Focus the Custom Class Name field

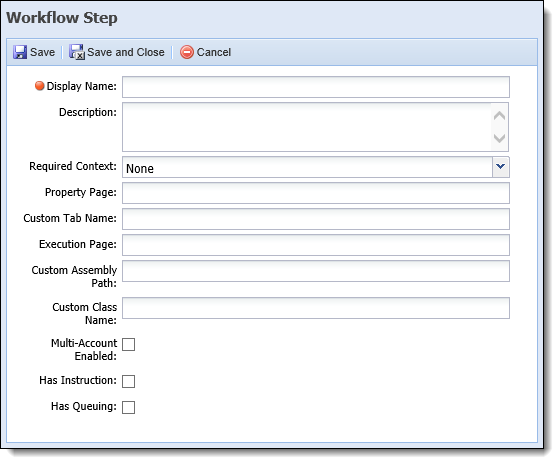click(x=316, y=308)
